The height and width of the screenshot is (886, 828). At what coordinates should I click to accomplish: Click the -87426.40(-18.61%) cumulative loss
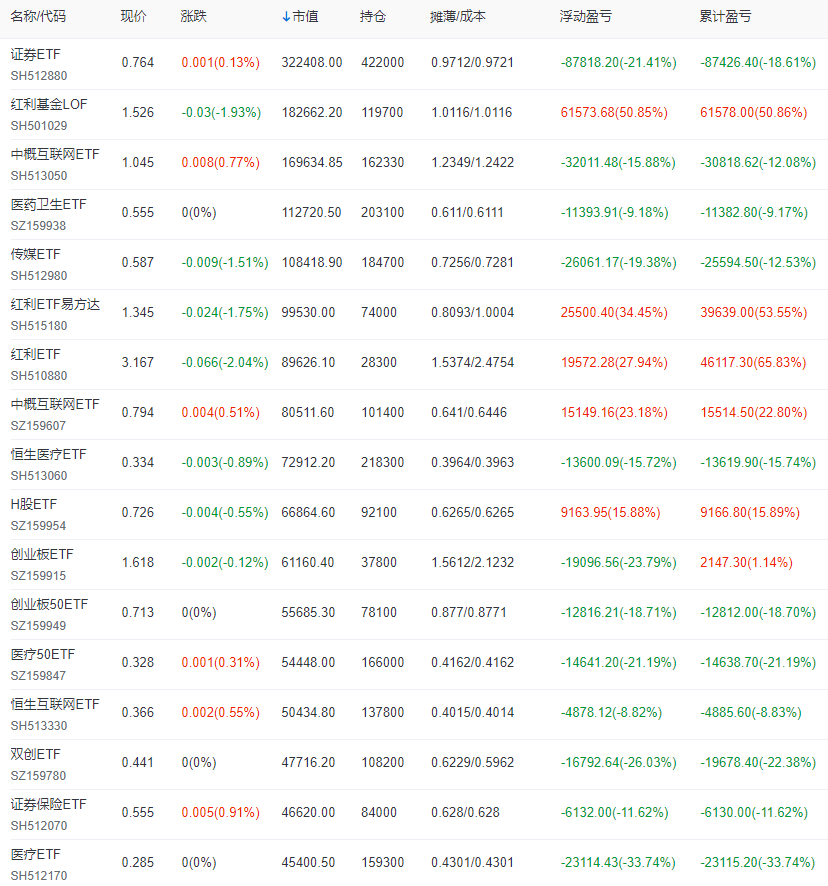point(758,62)
